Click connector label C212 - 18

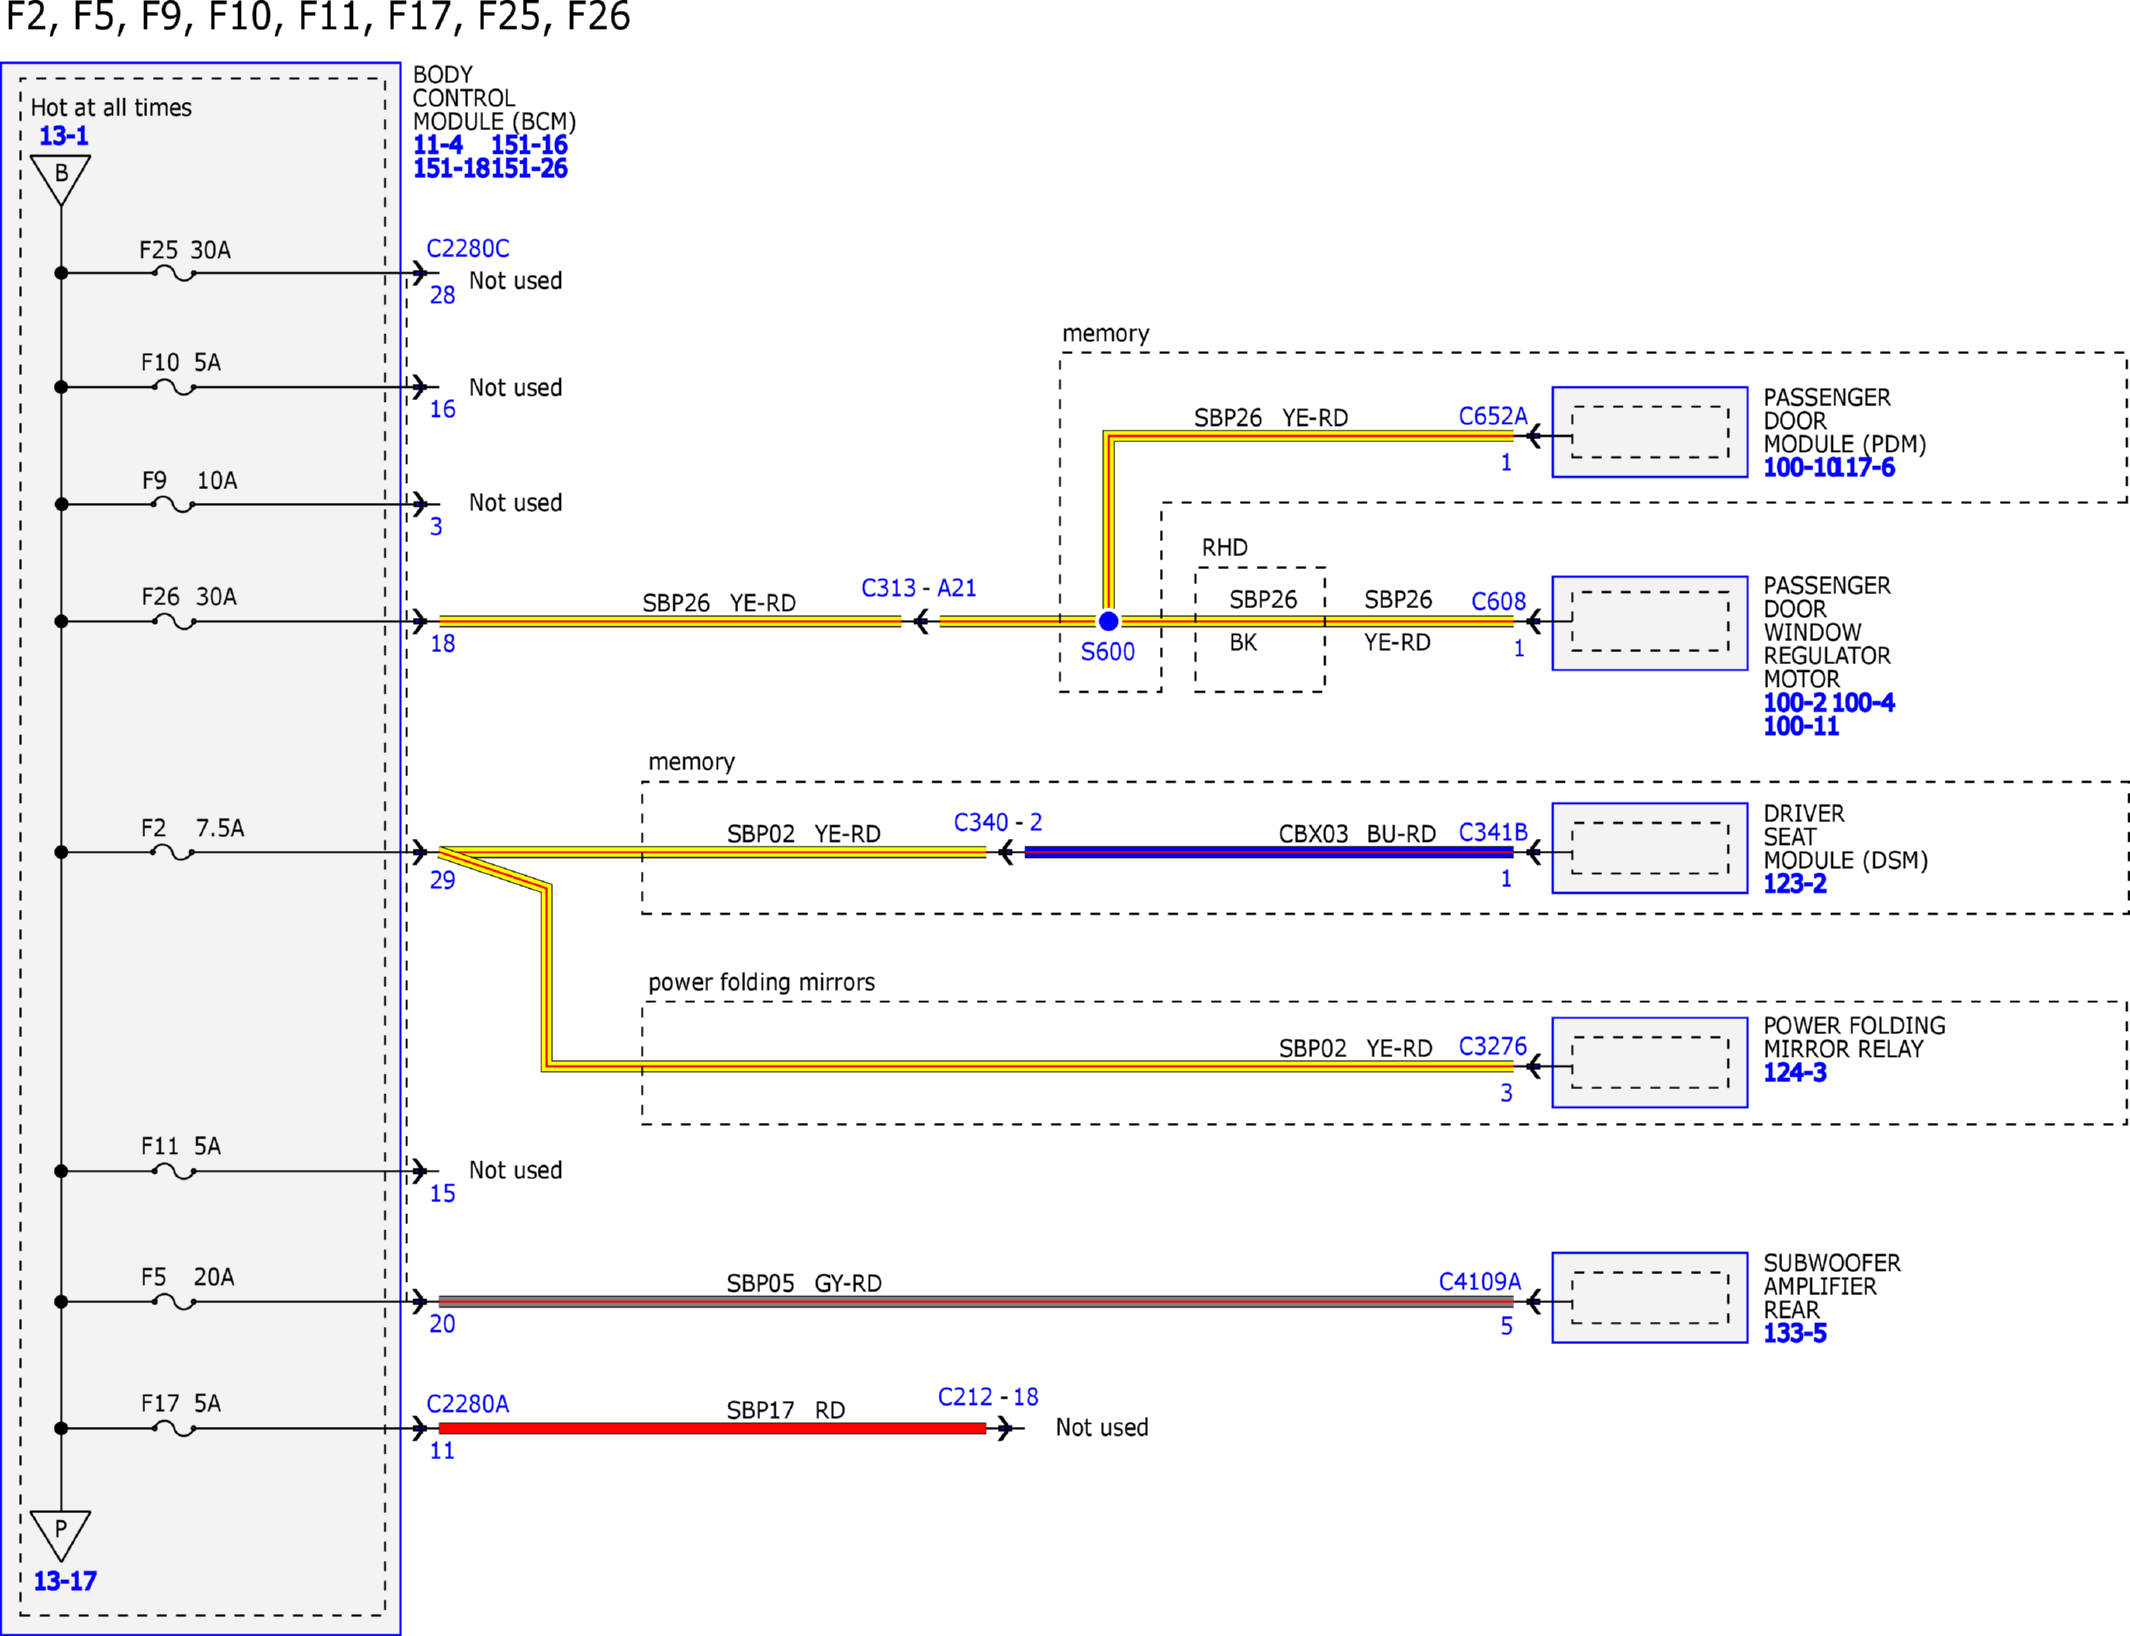(988, 1397)
